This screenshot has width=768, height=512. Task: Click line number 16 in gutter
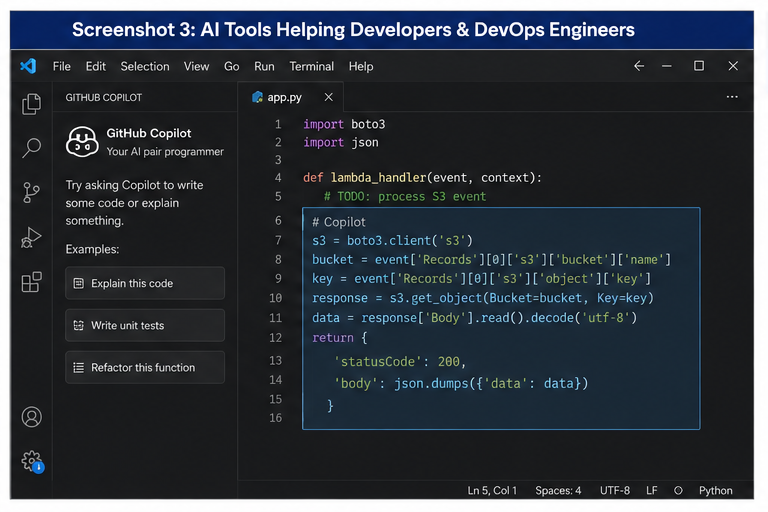click(276, 418)
